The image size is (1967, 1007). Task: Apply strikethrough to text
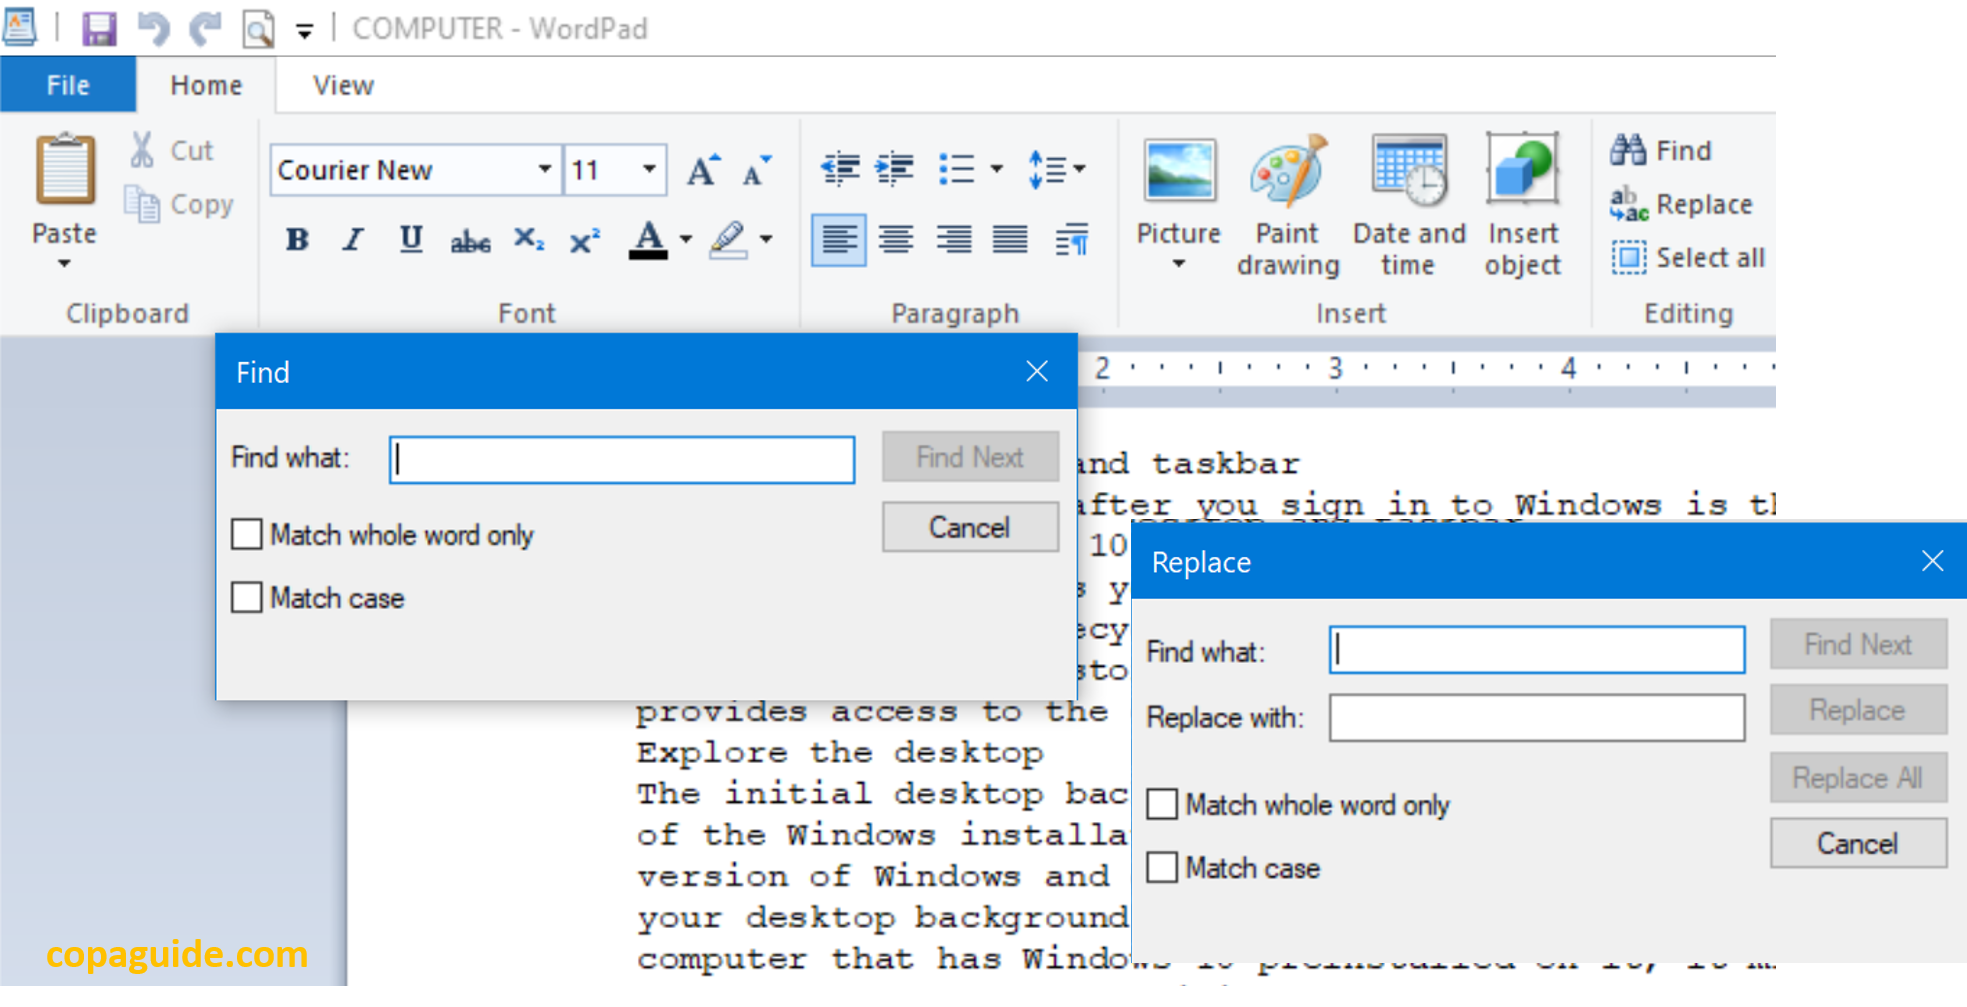(x=469, y=238)
